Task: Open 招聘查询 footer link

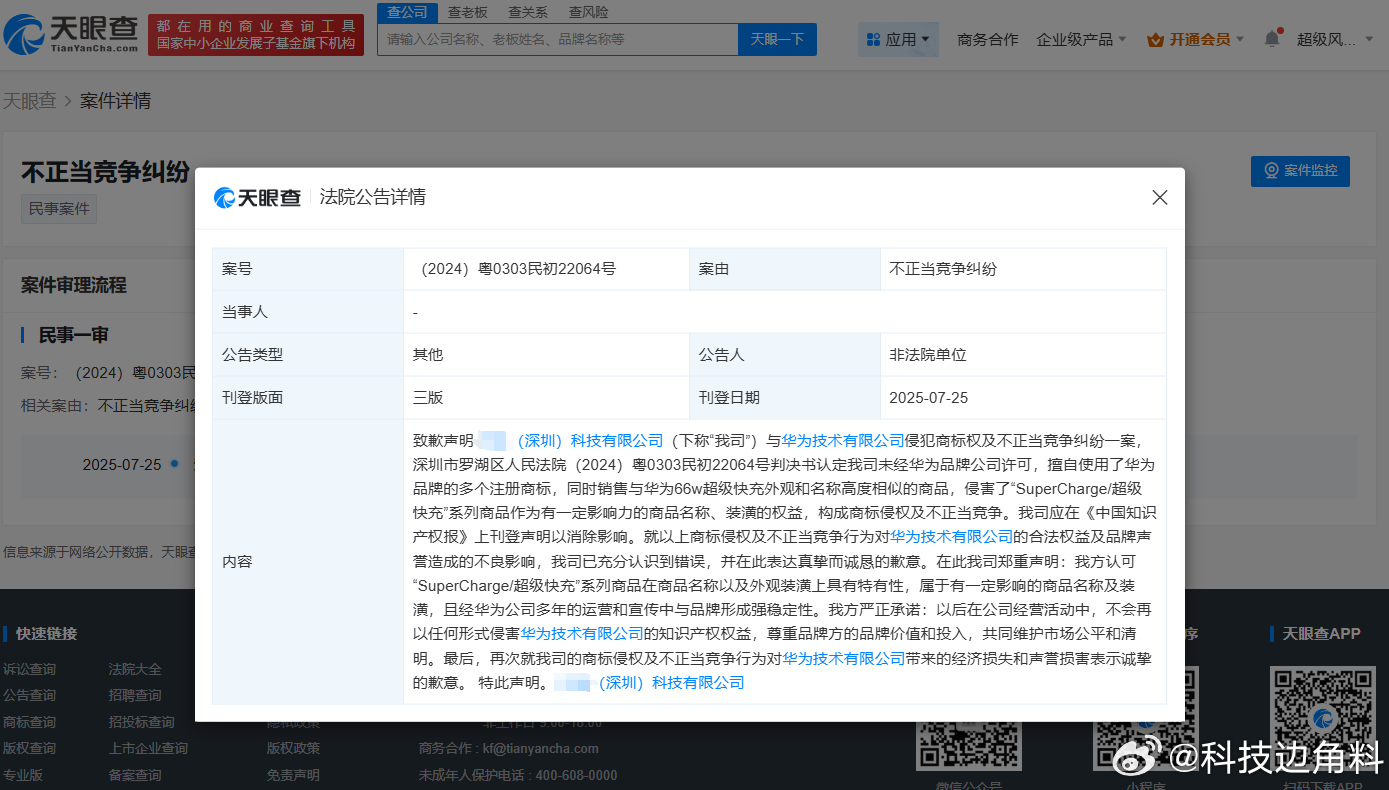Action: click(135, 695)
